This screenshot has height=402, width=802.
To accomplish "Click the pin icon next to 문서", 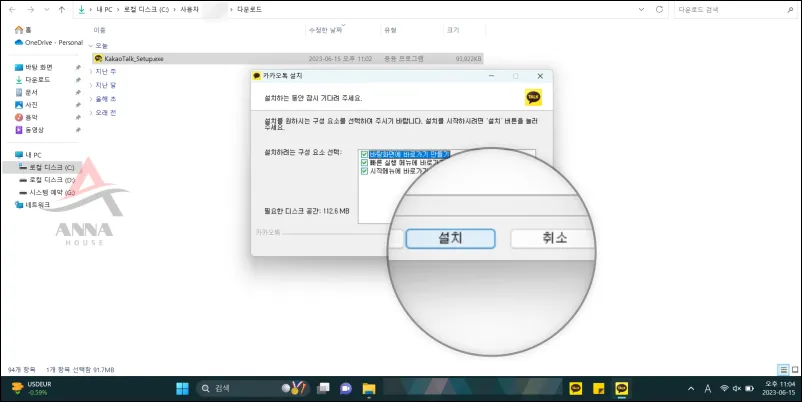I will 78,92.
